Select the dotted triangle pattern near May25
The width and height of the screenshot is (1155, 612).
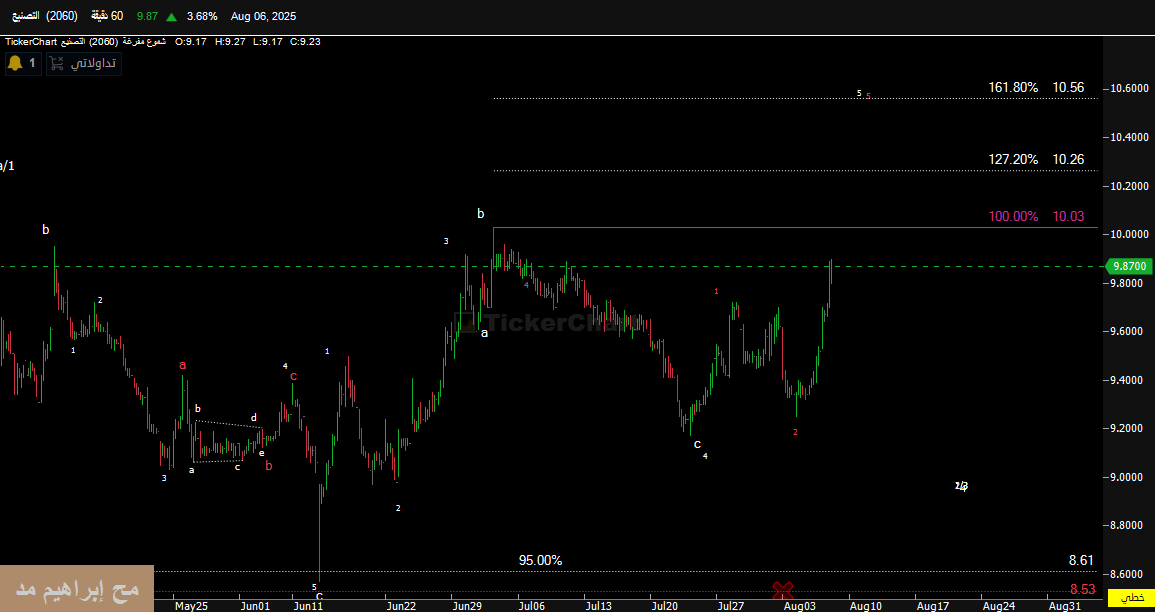(x=228, y=440)
